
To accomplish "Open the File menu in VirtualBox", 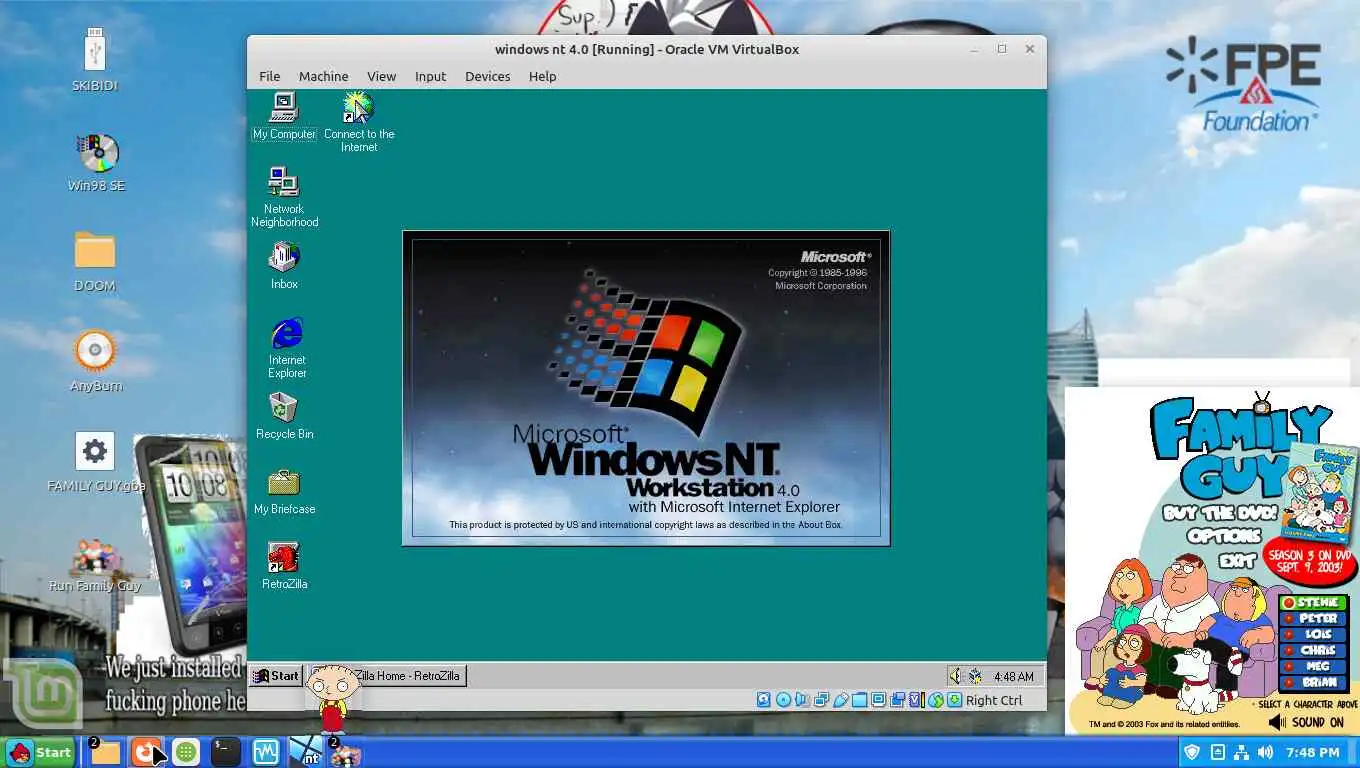I will click(x=270, y=76).
